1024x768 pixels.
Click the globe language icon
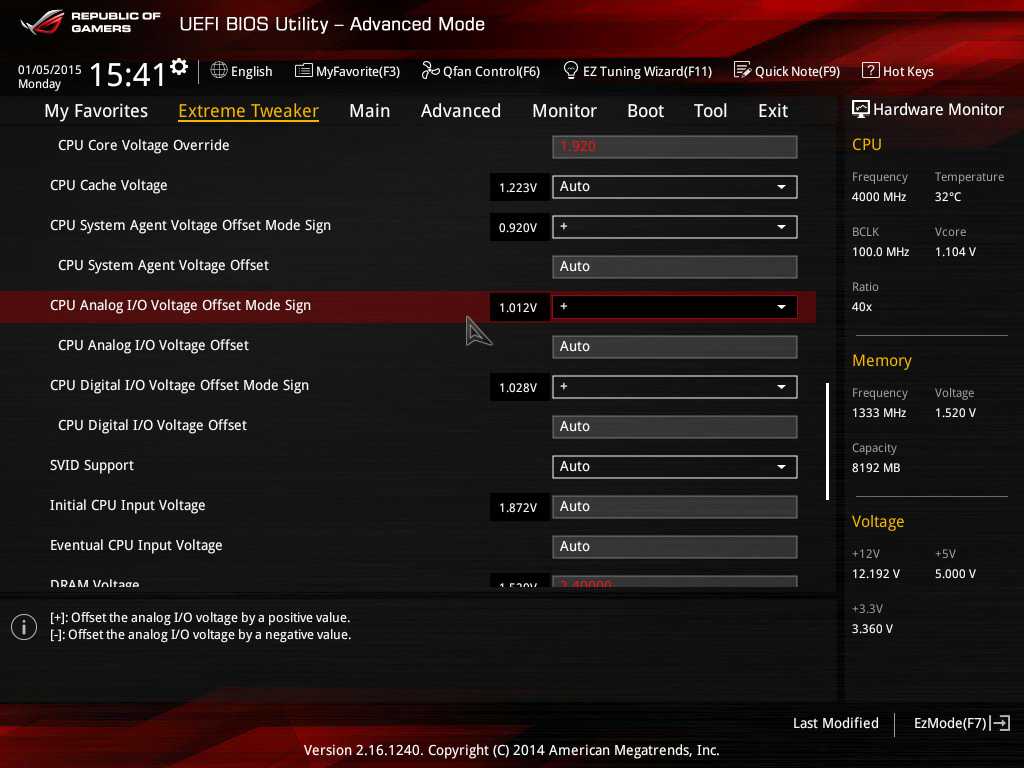[219, 71]
